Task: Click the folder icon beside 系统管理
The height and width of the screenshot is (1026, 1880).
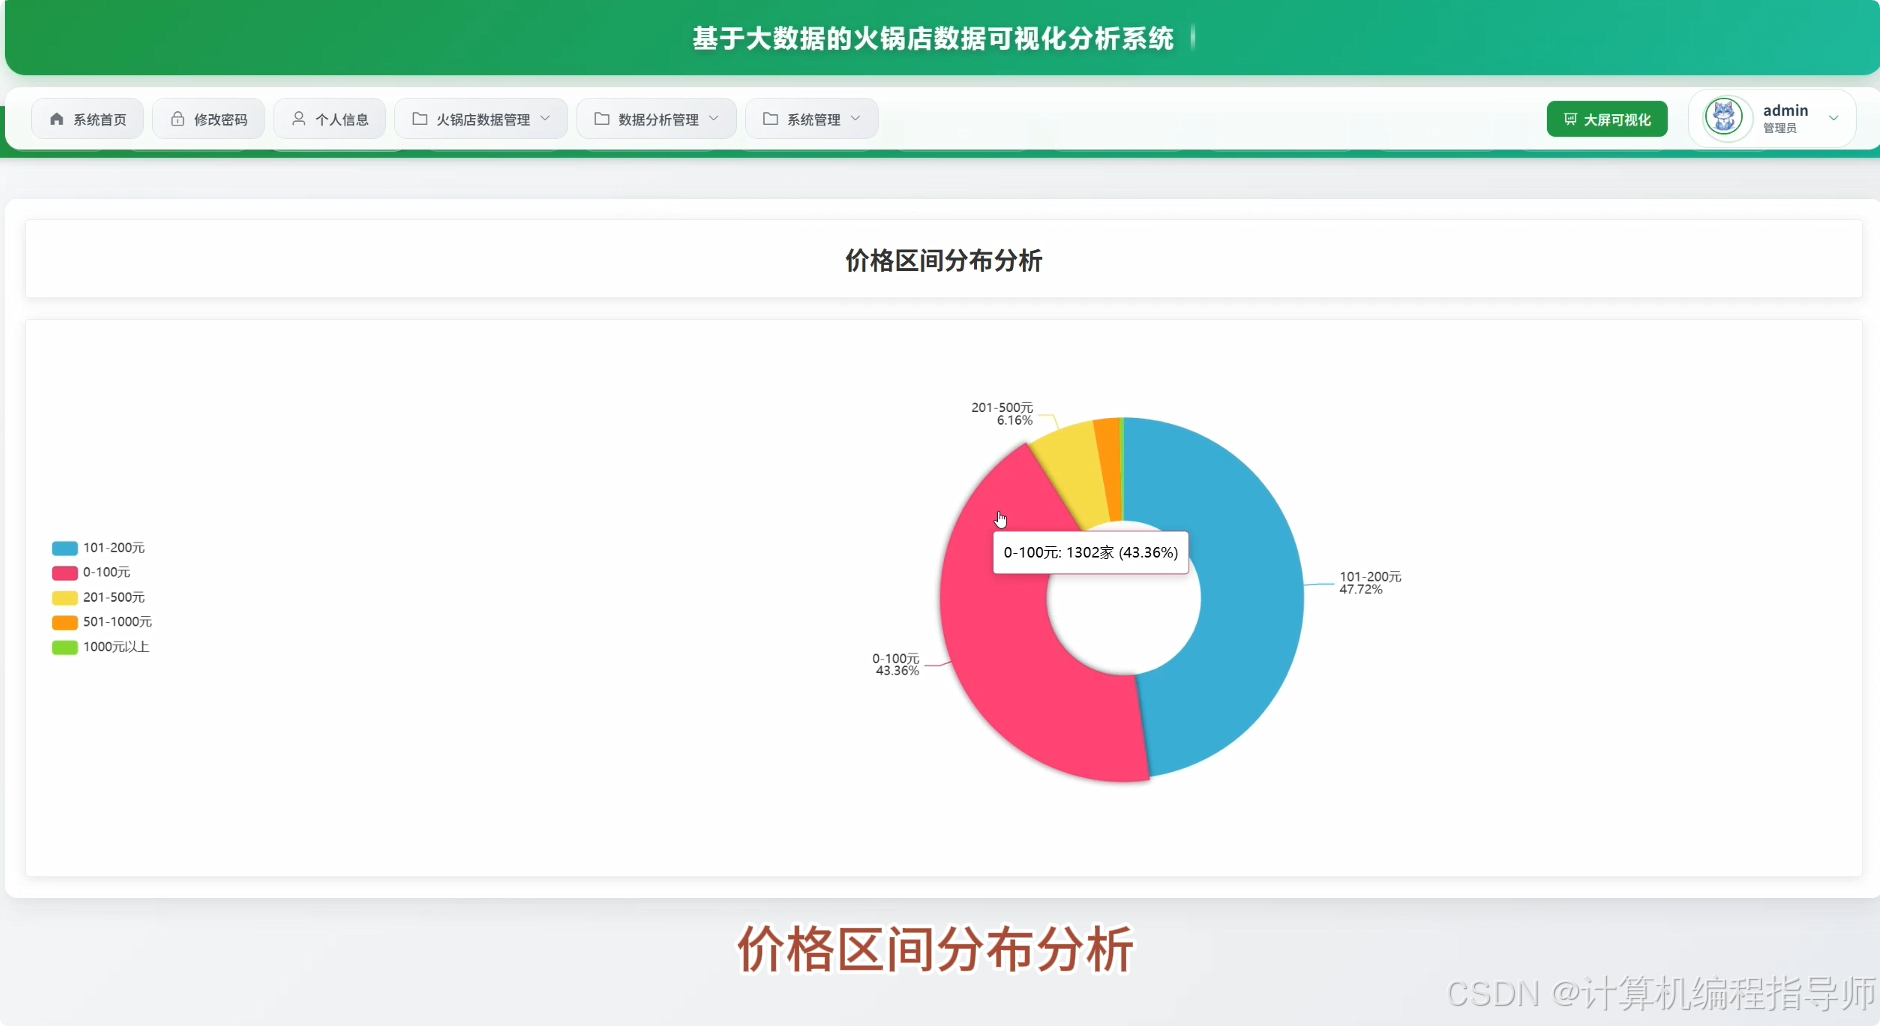Action: (771, 119)
